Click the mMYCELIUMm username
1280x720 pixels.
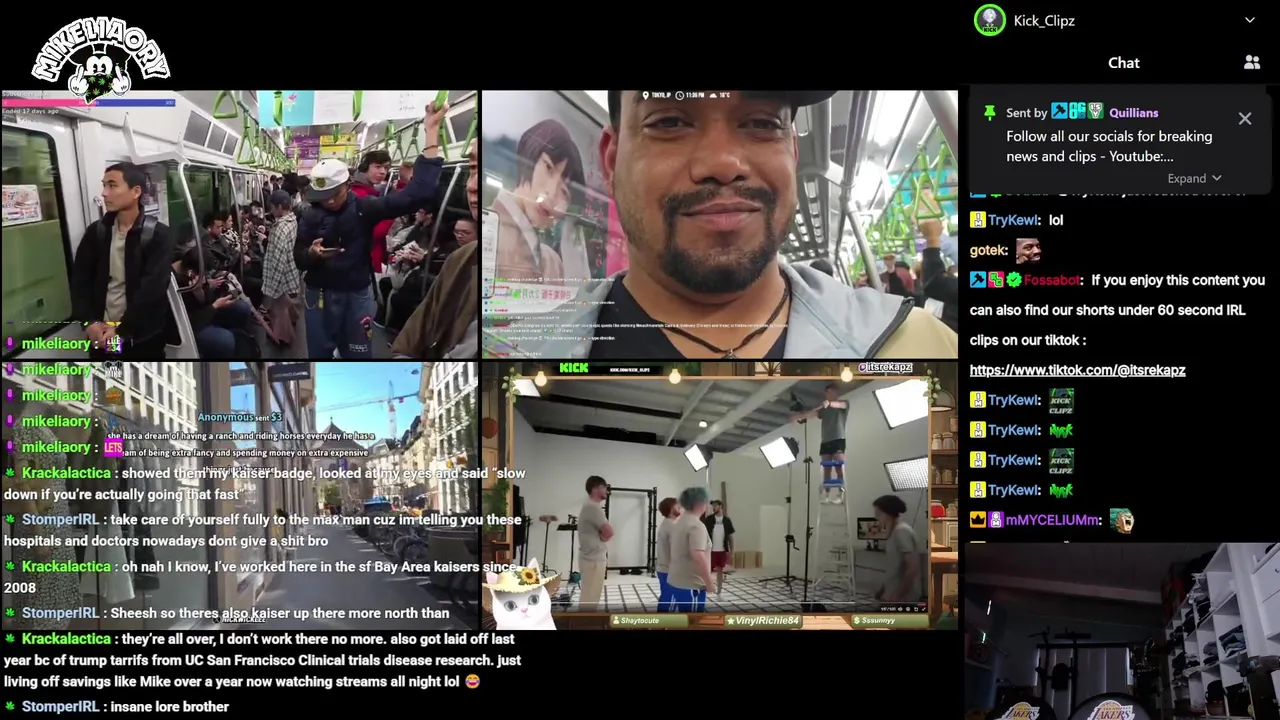[x=1054, y=520]
